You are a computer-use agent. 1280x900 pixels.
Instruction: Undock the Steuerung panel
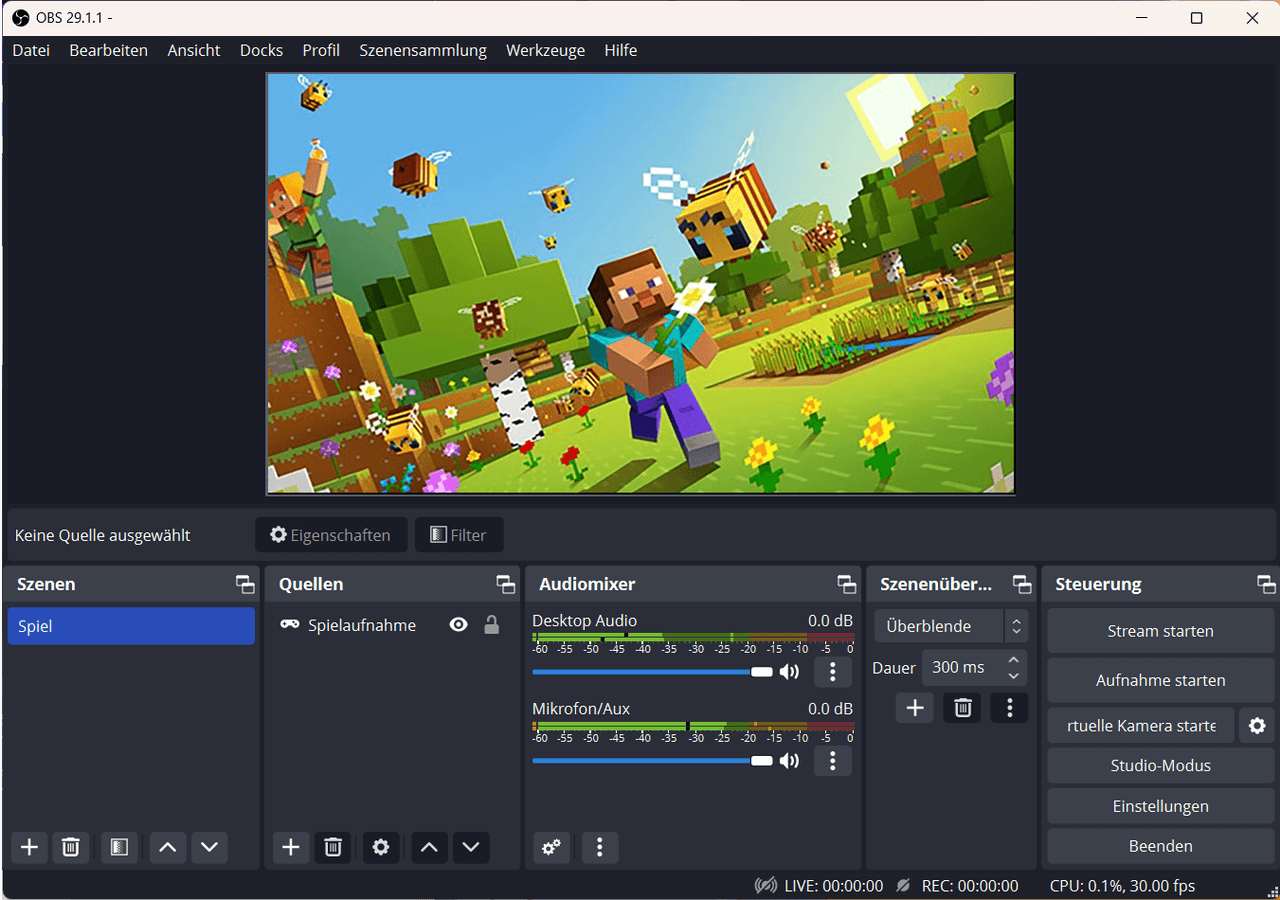(x=1267, y=584)
